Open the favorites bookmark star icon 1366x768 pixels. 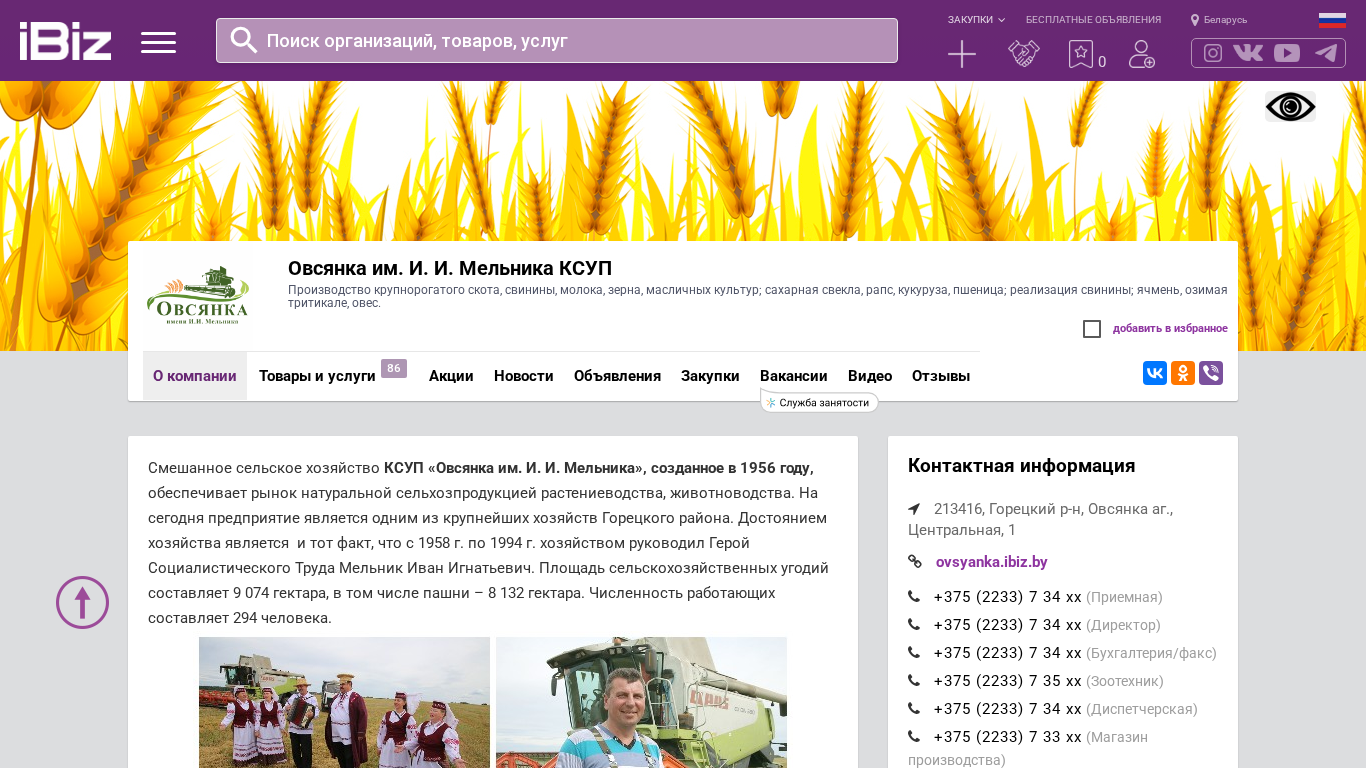[1081, 54]
